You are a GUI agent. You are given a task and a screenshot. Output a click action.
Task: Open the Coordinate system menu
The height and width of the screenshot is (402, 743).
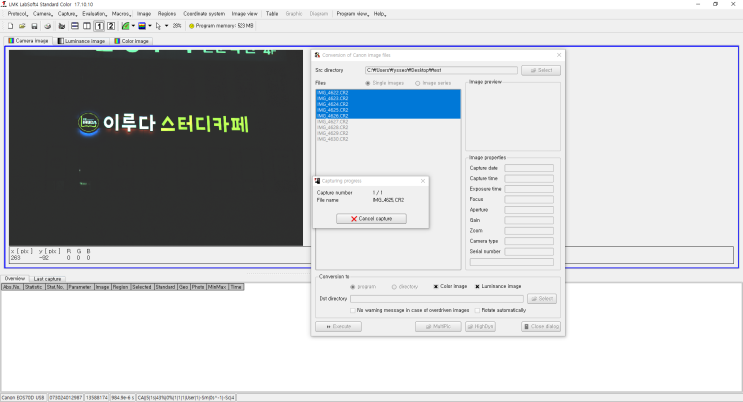(x=204, y=14)
